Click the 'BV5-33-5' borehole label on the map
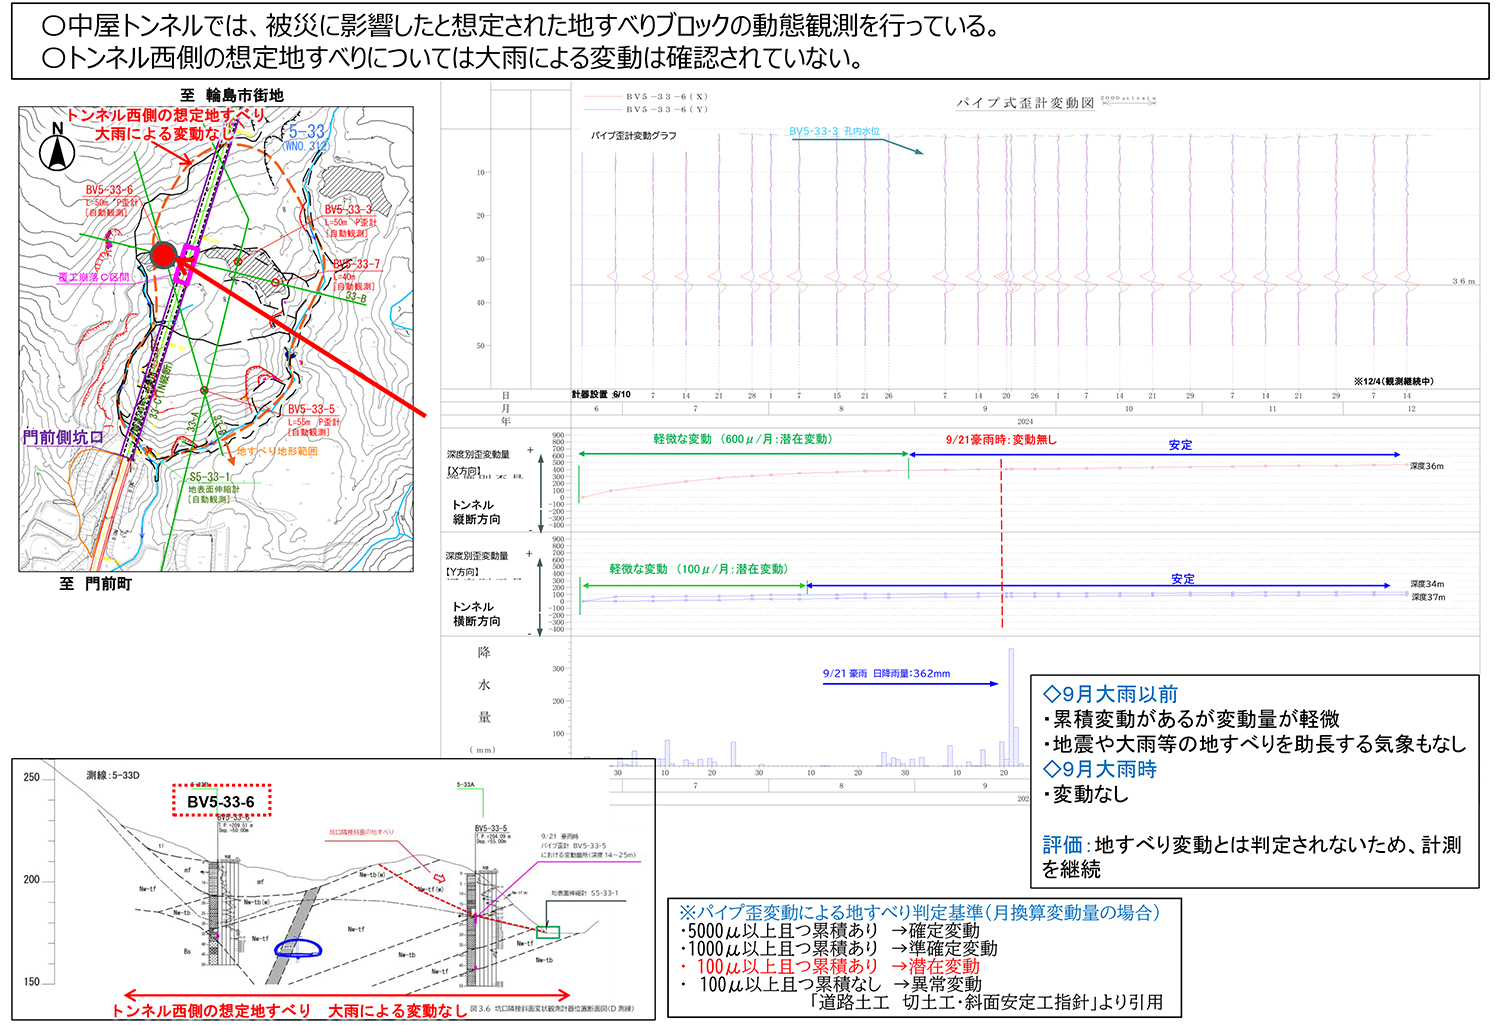This screenshot has height=1034, width=1500. 311,409
